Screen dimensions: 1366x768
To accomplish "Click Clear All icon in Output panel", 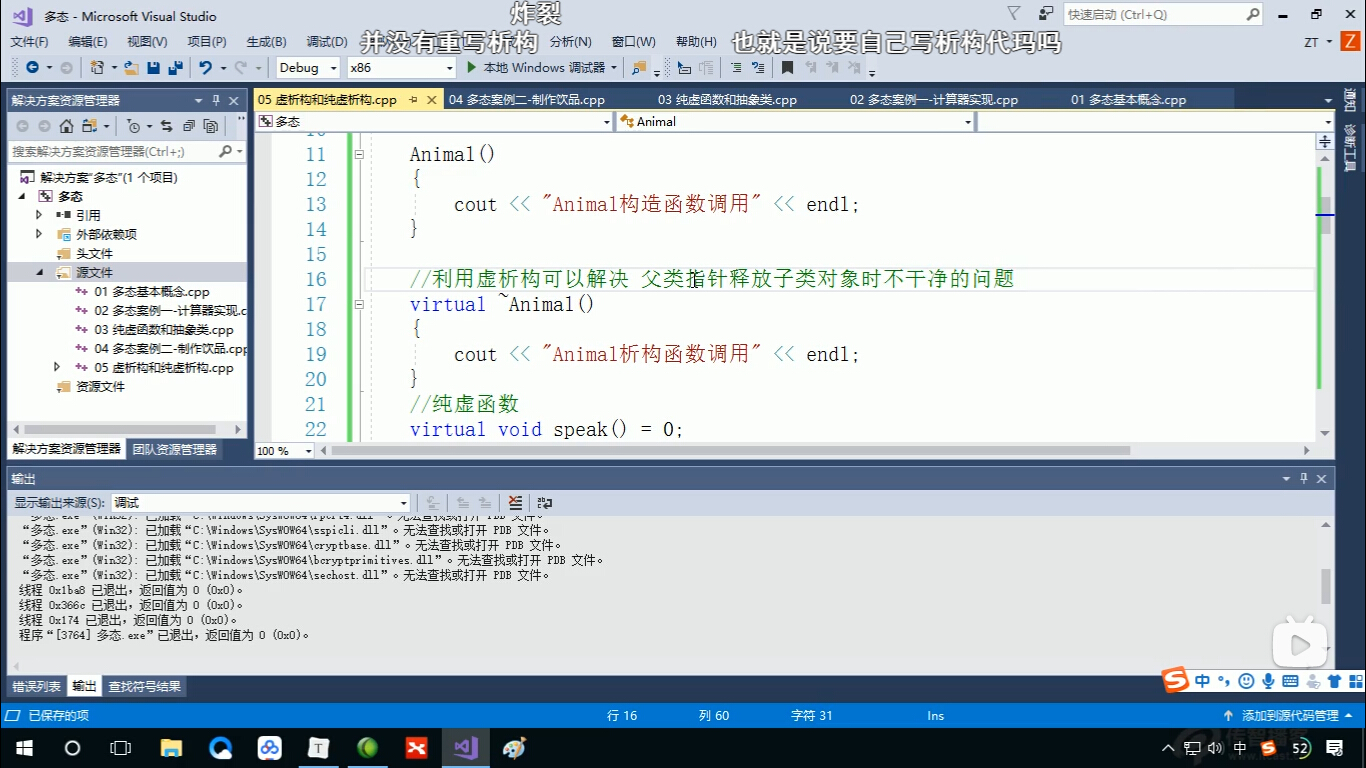I will coord(515,503).
